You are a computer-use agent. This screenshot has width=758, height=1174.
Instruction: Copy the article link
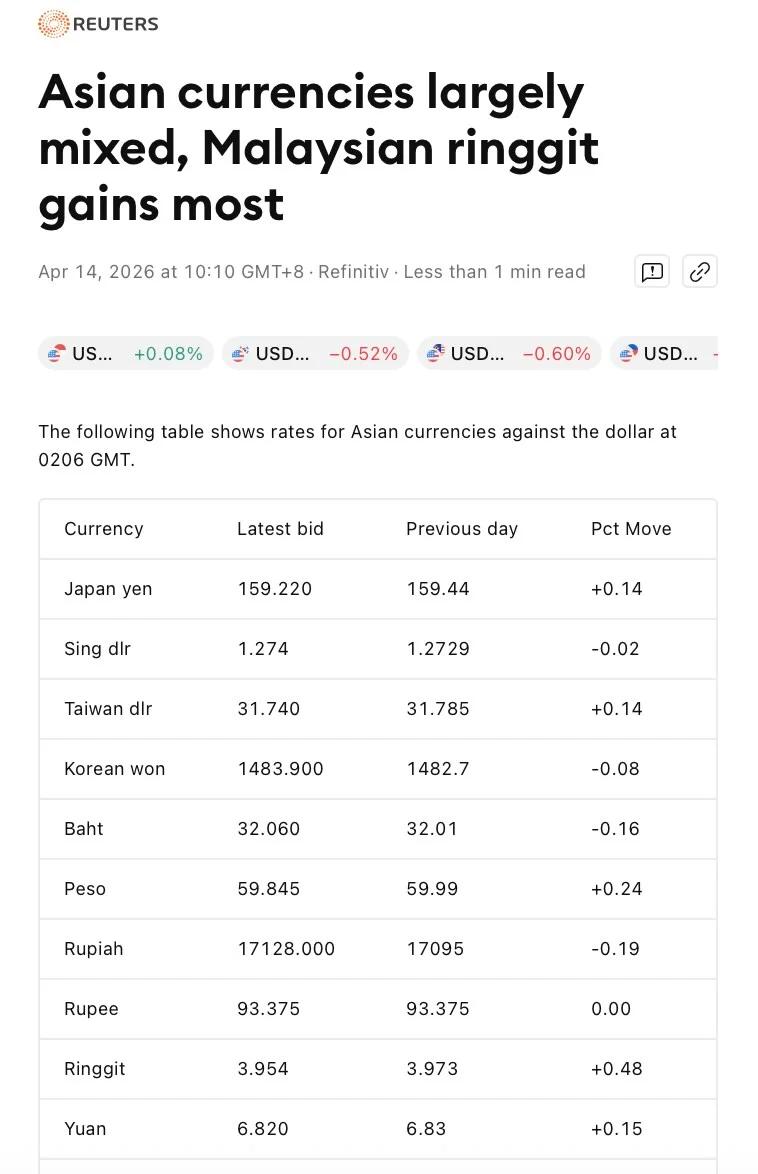pyautogui.click(x=699, y=271)
